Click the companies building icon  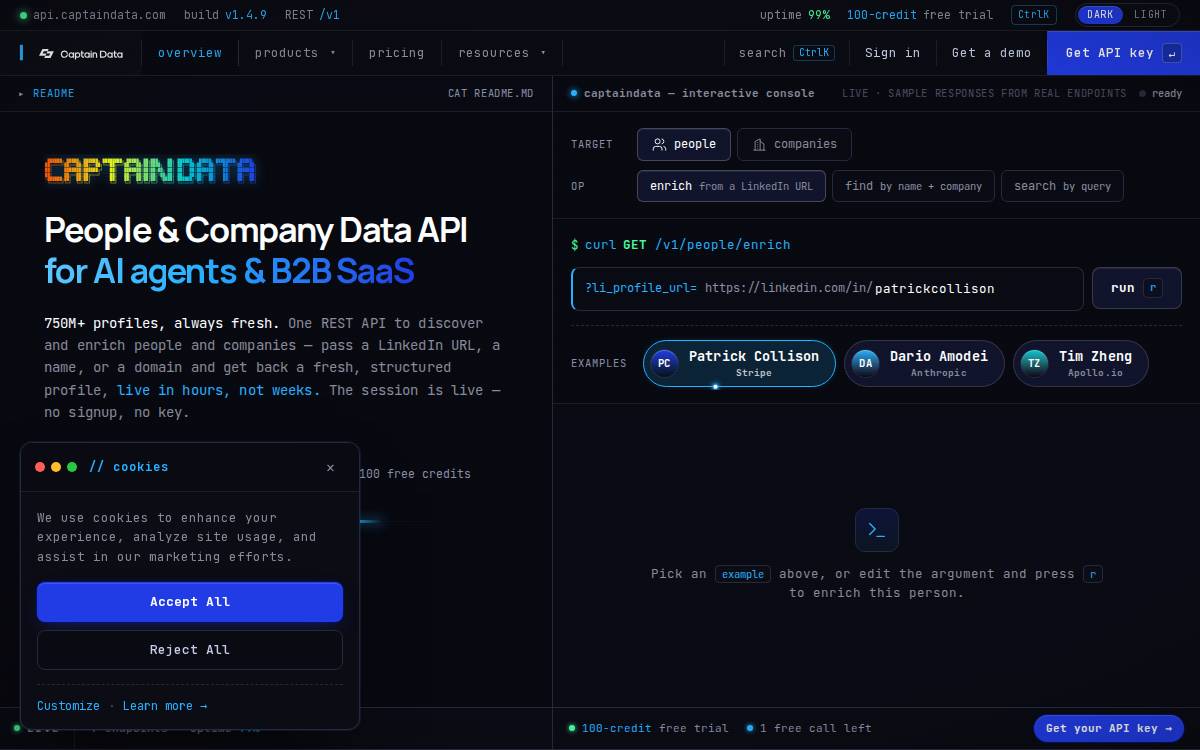(759, 144)
